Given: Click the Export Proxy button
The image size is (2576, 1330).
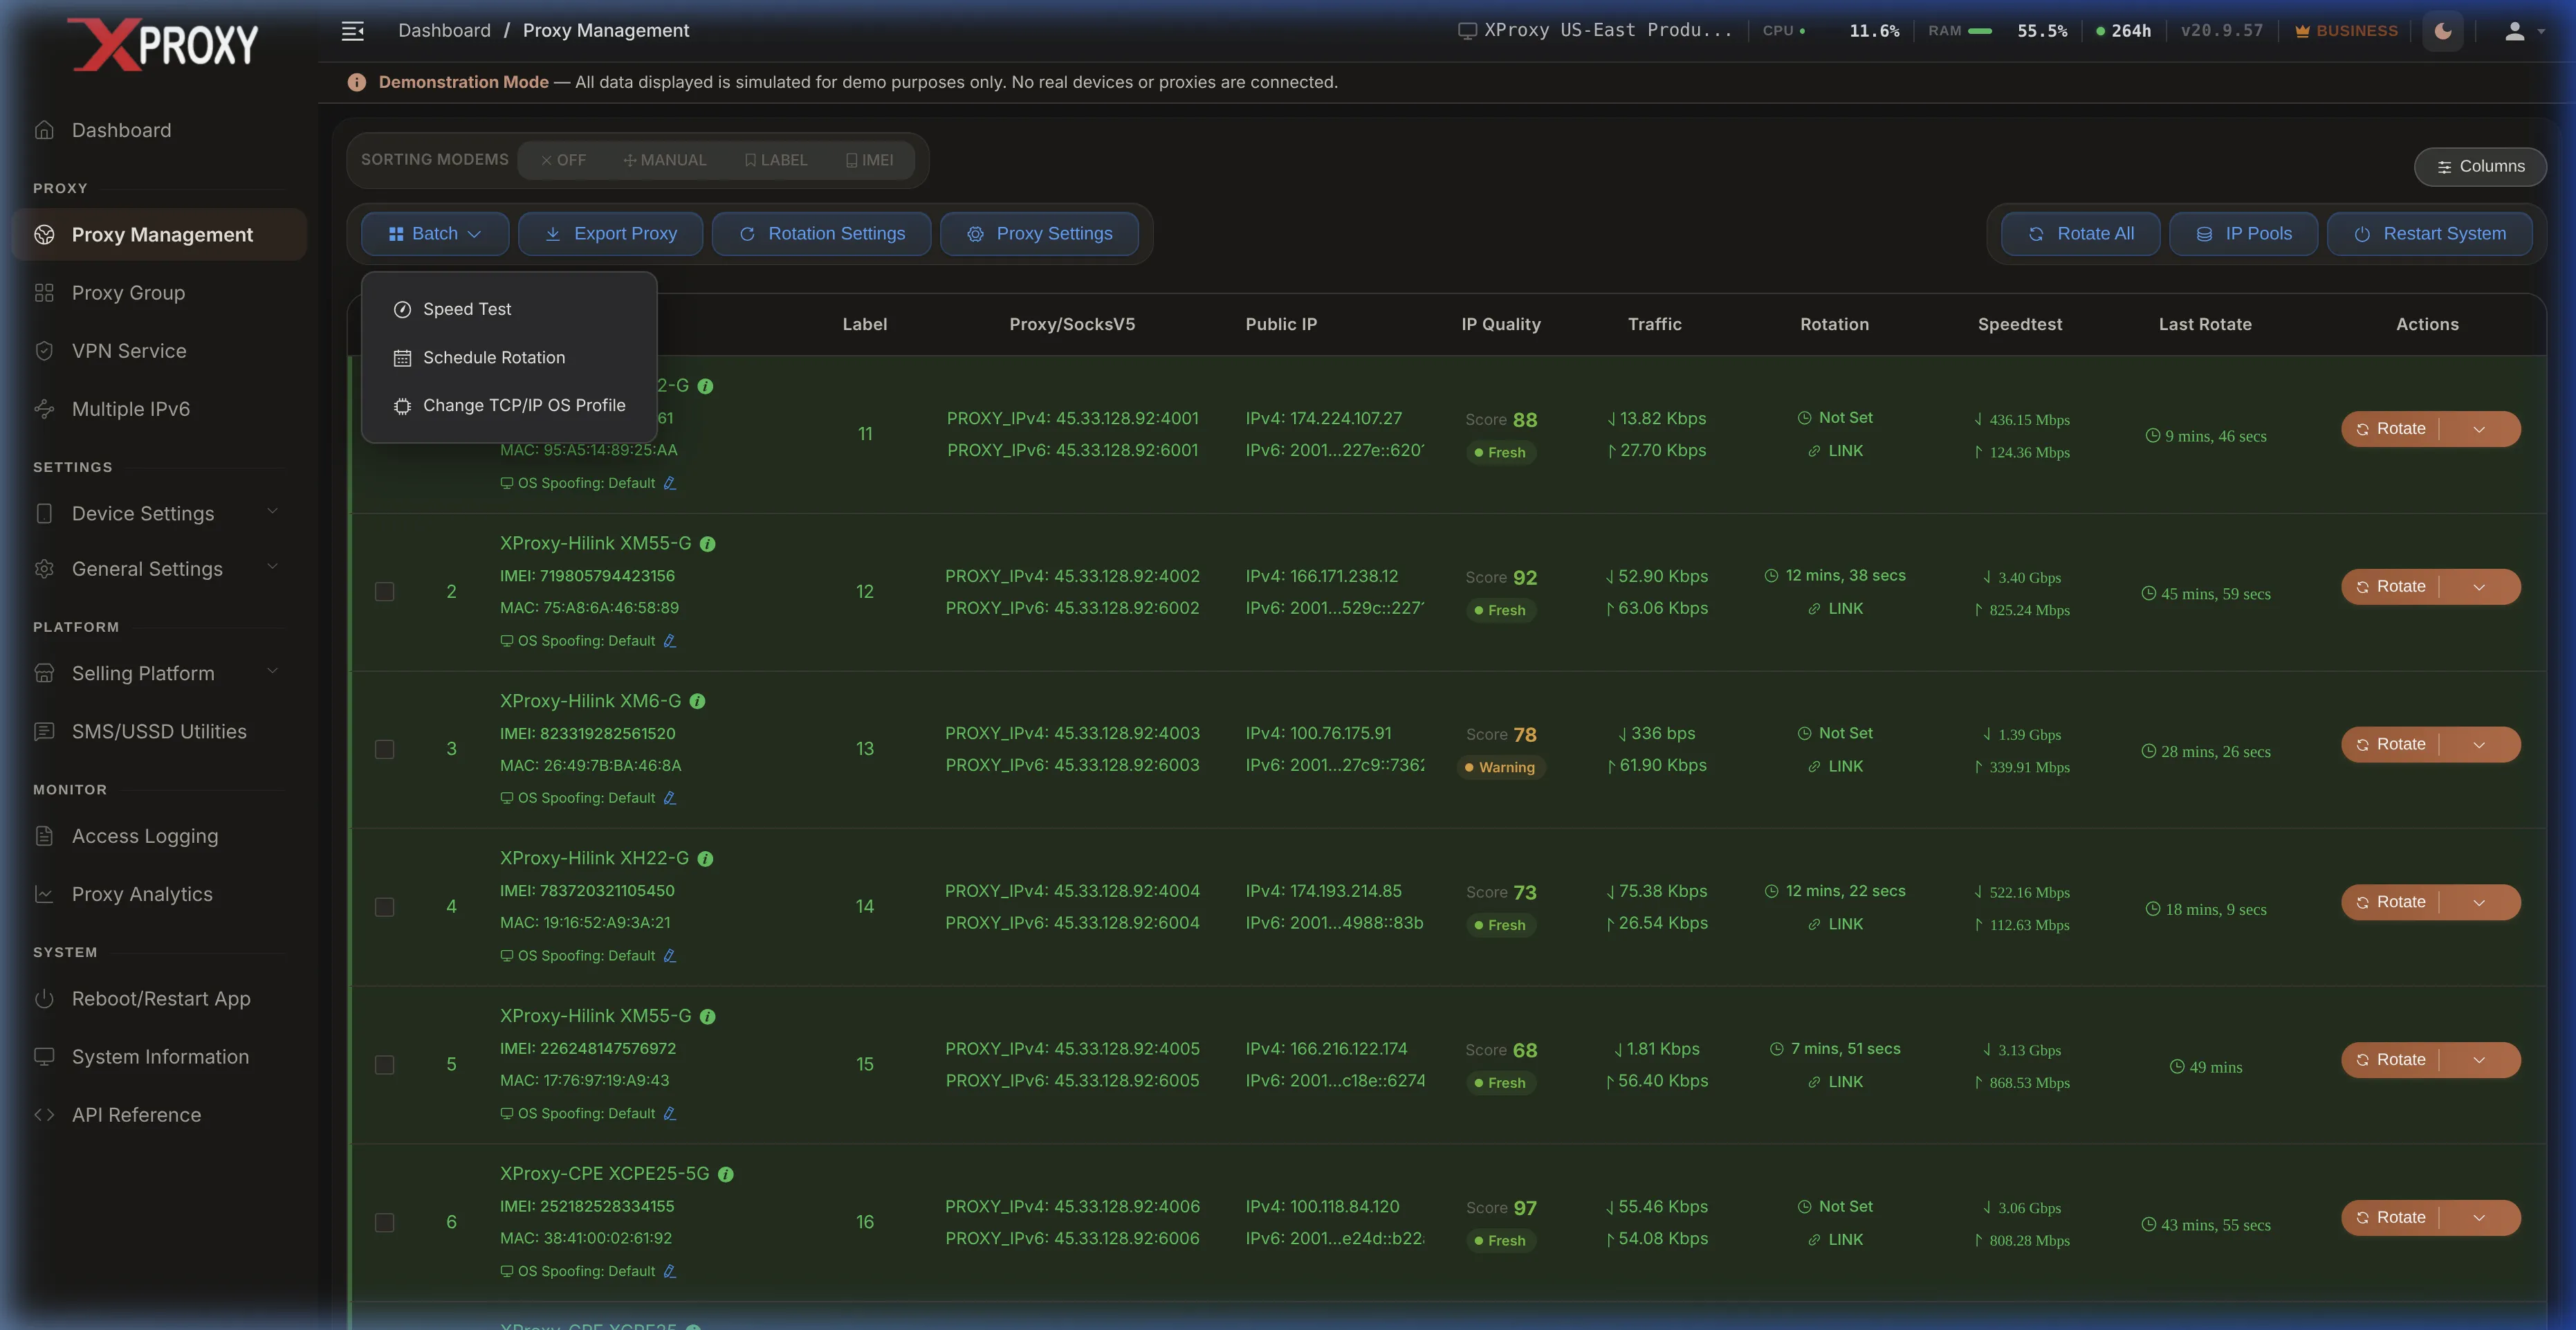Looking at the screenshot, I should click(x=610, y=234).
